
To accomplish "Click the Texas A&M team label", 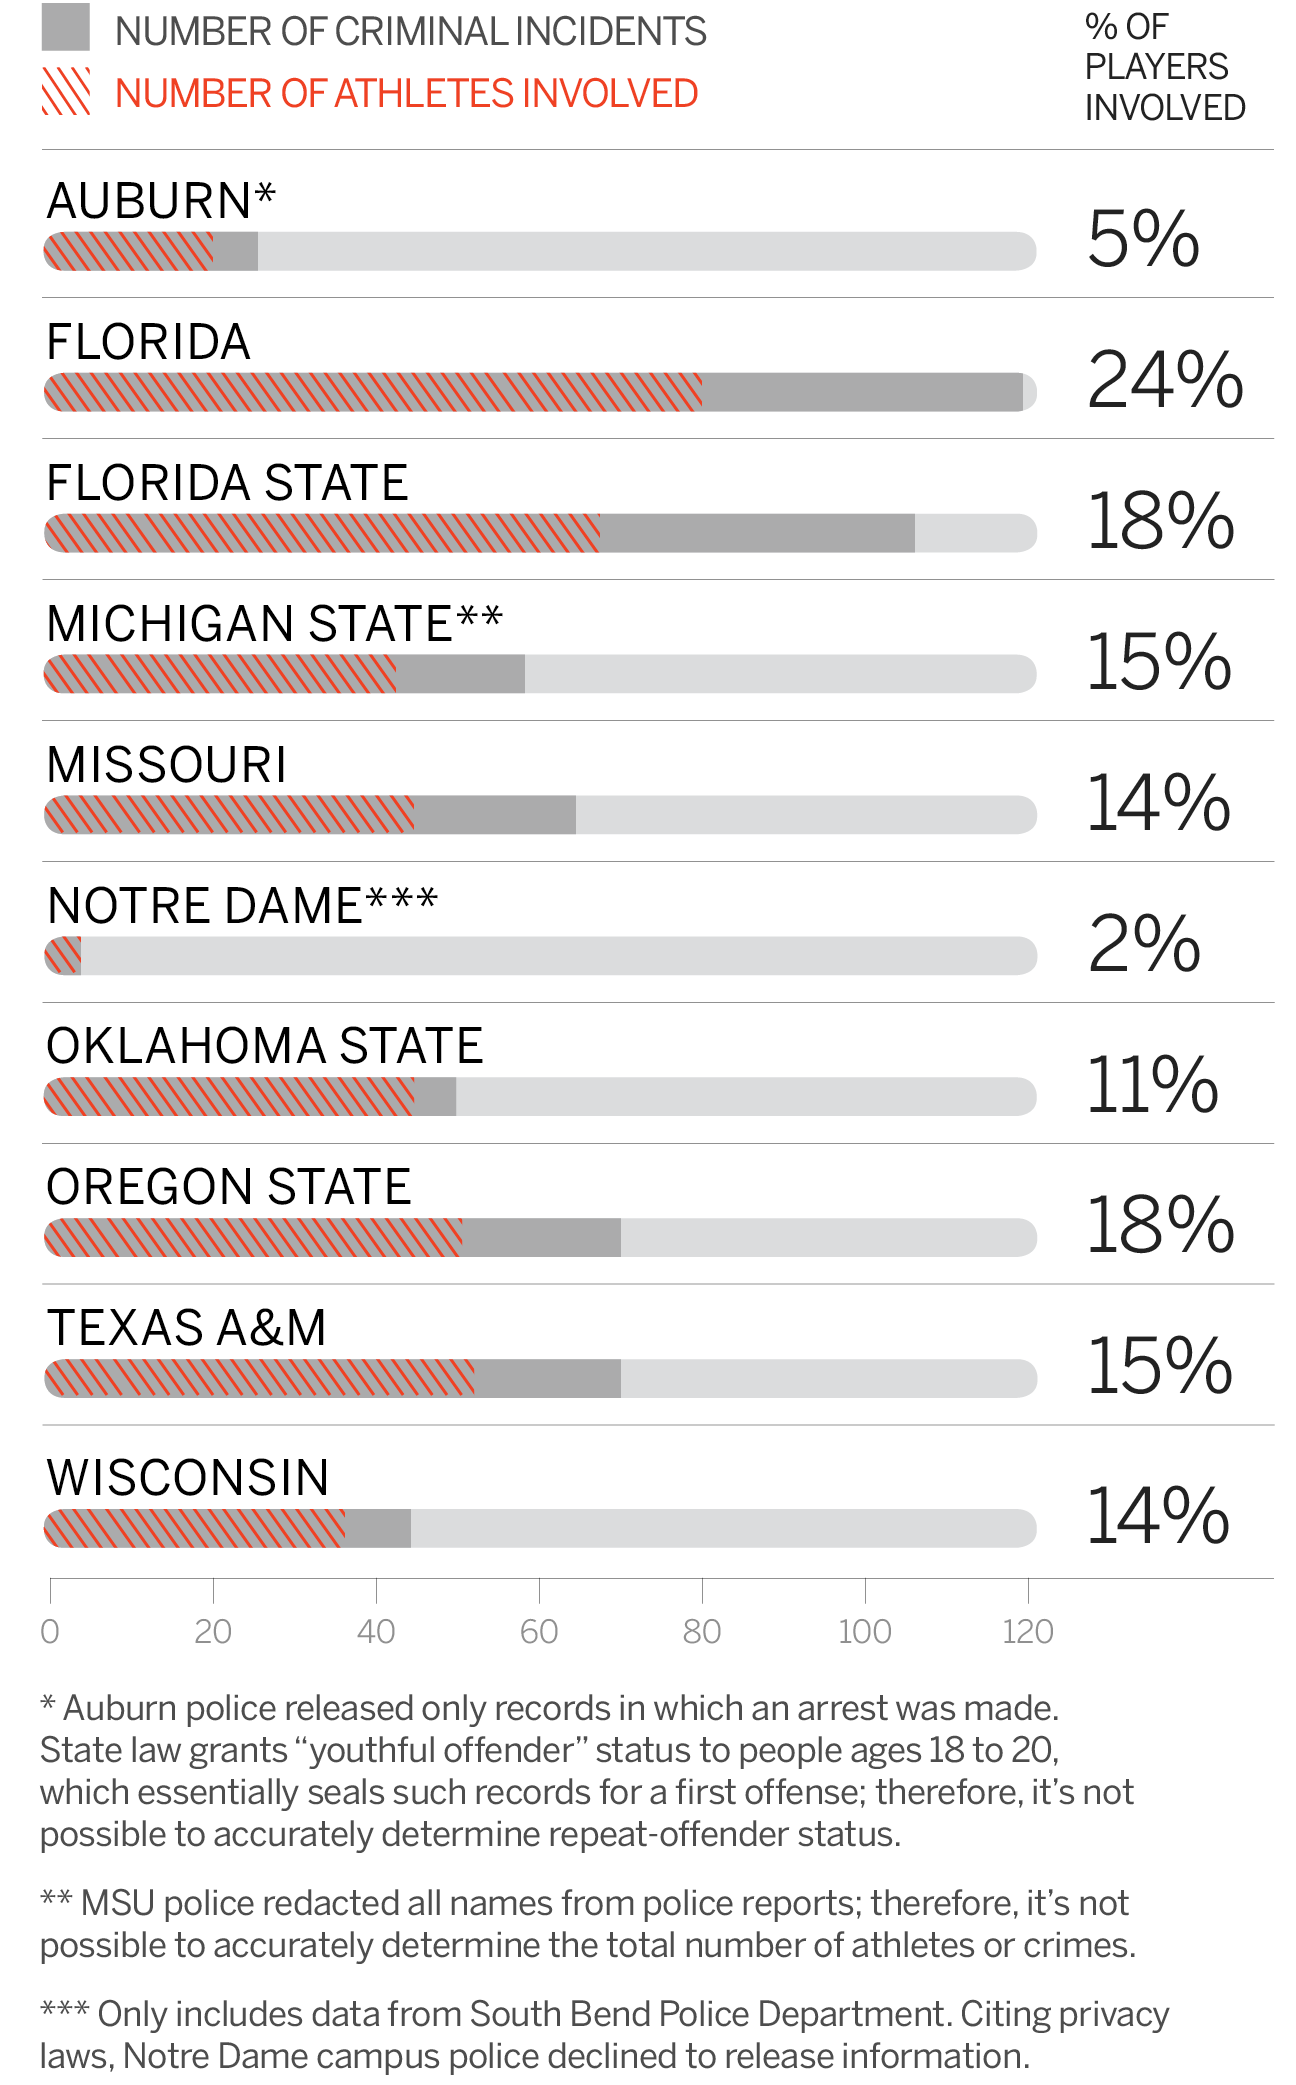I will 187,1328.
